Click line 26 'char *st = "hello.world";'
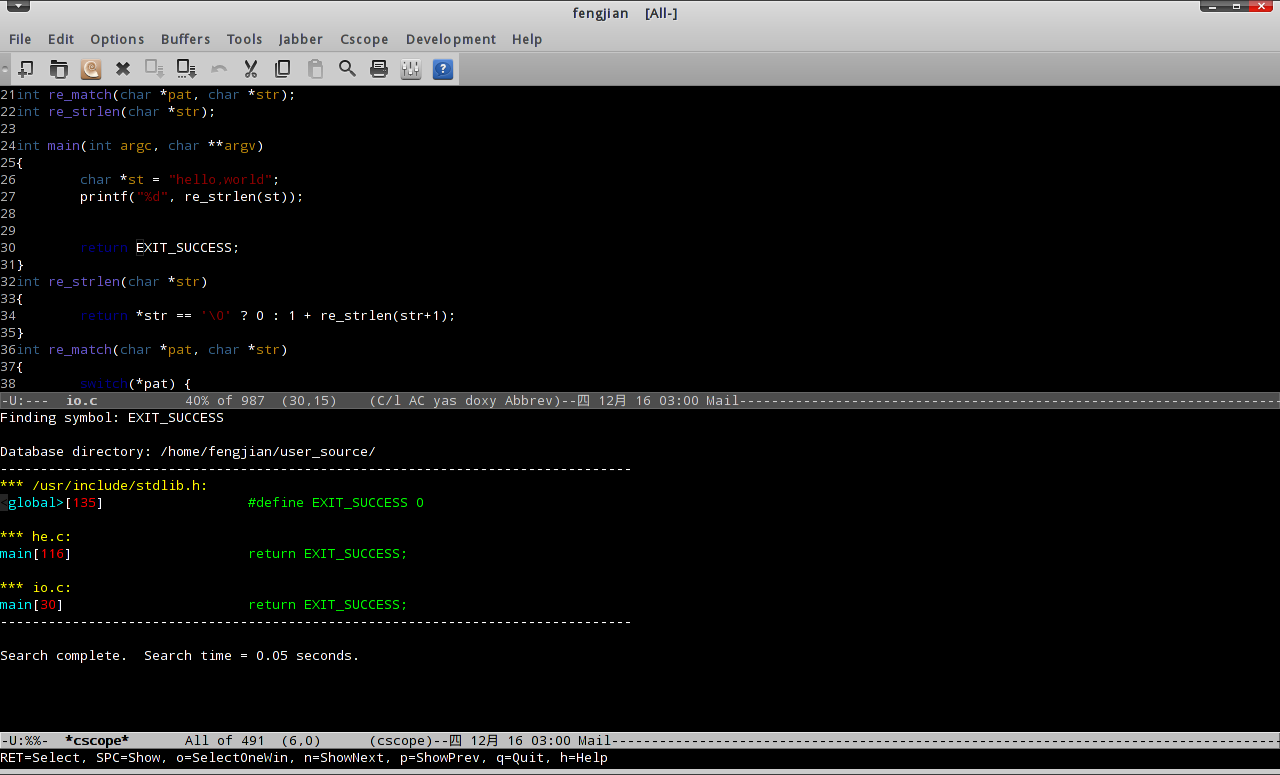Image resolution: width=1280 pixels, height=775 pixels. point(180,179)
